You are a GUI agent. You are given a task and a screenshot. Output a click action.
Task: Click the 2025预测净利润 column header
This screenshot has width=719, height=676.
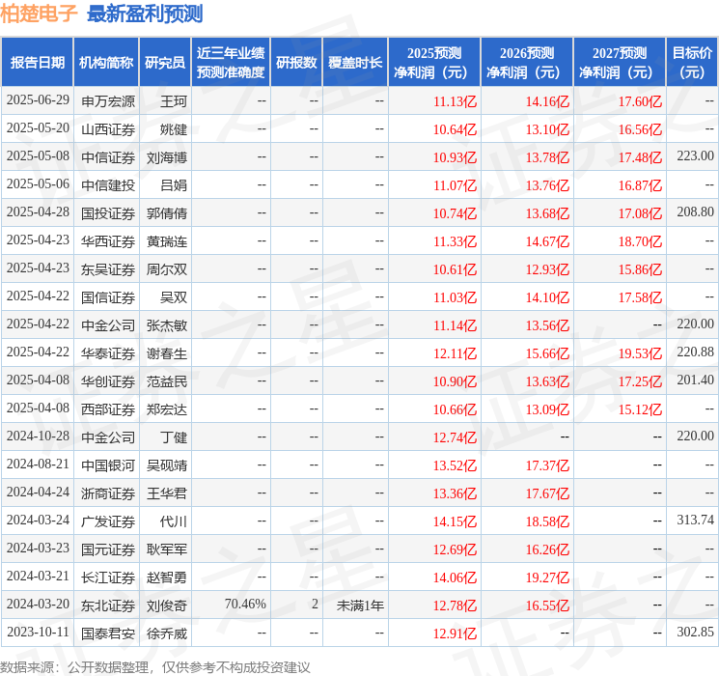coord(434,62)
